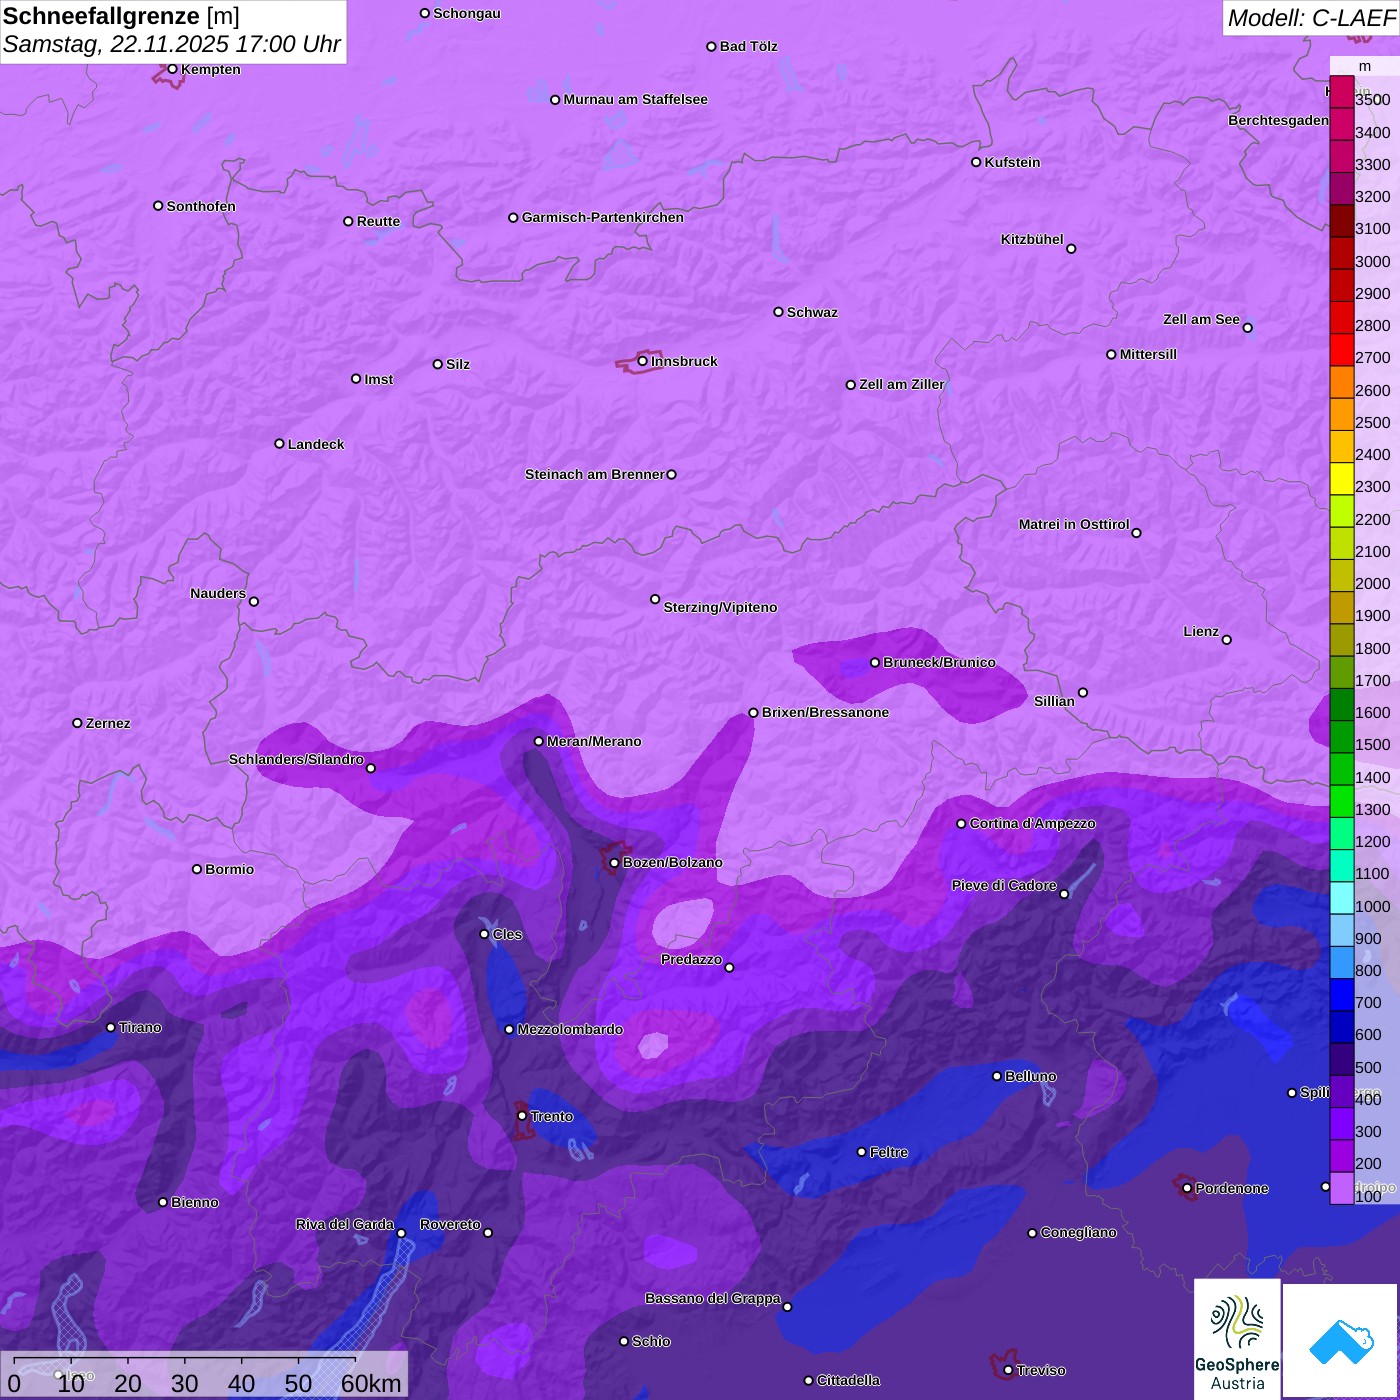This screenshot has height=1400, width=1400.
Task: Select the Pieve di Cadore label
Action: (x=1004, y=885)
